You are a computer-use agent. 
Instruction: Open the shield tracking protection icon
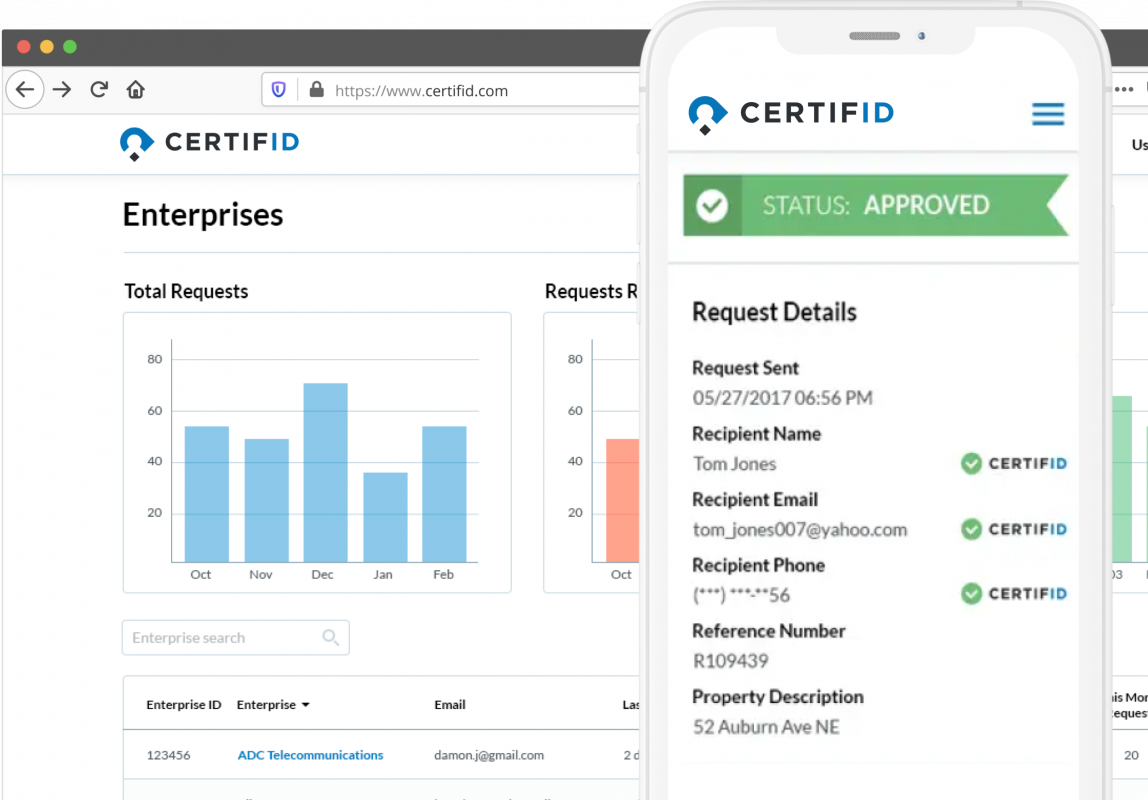(x=279, y=89)
